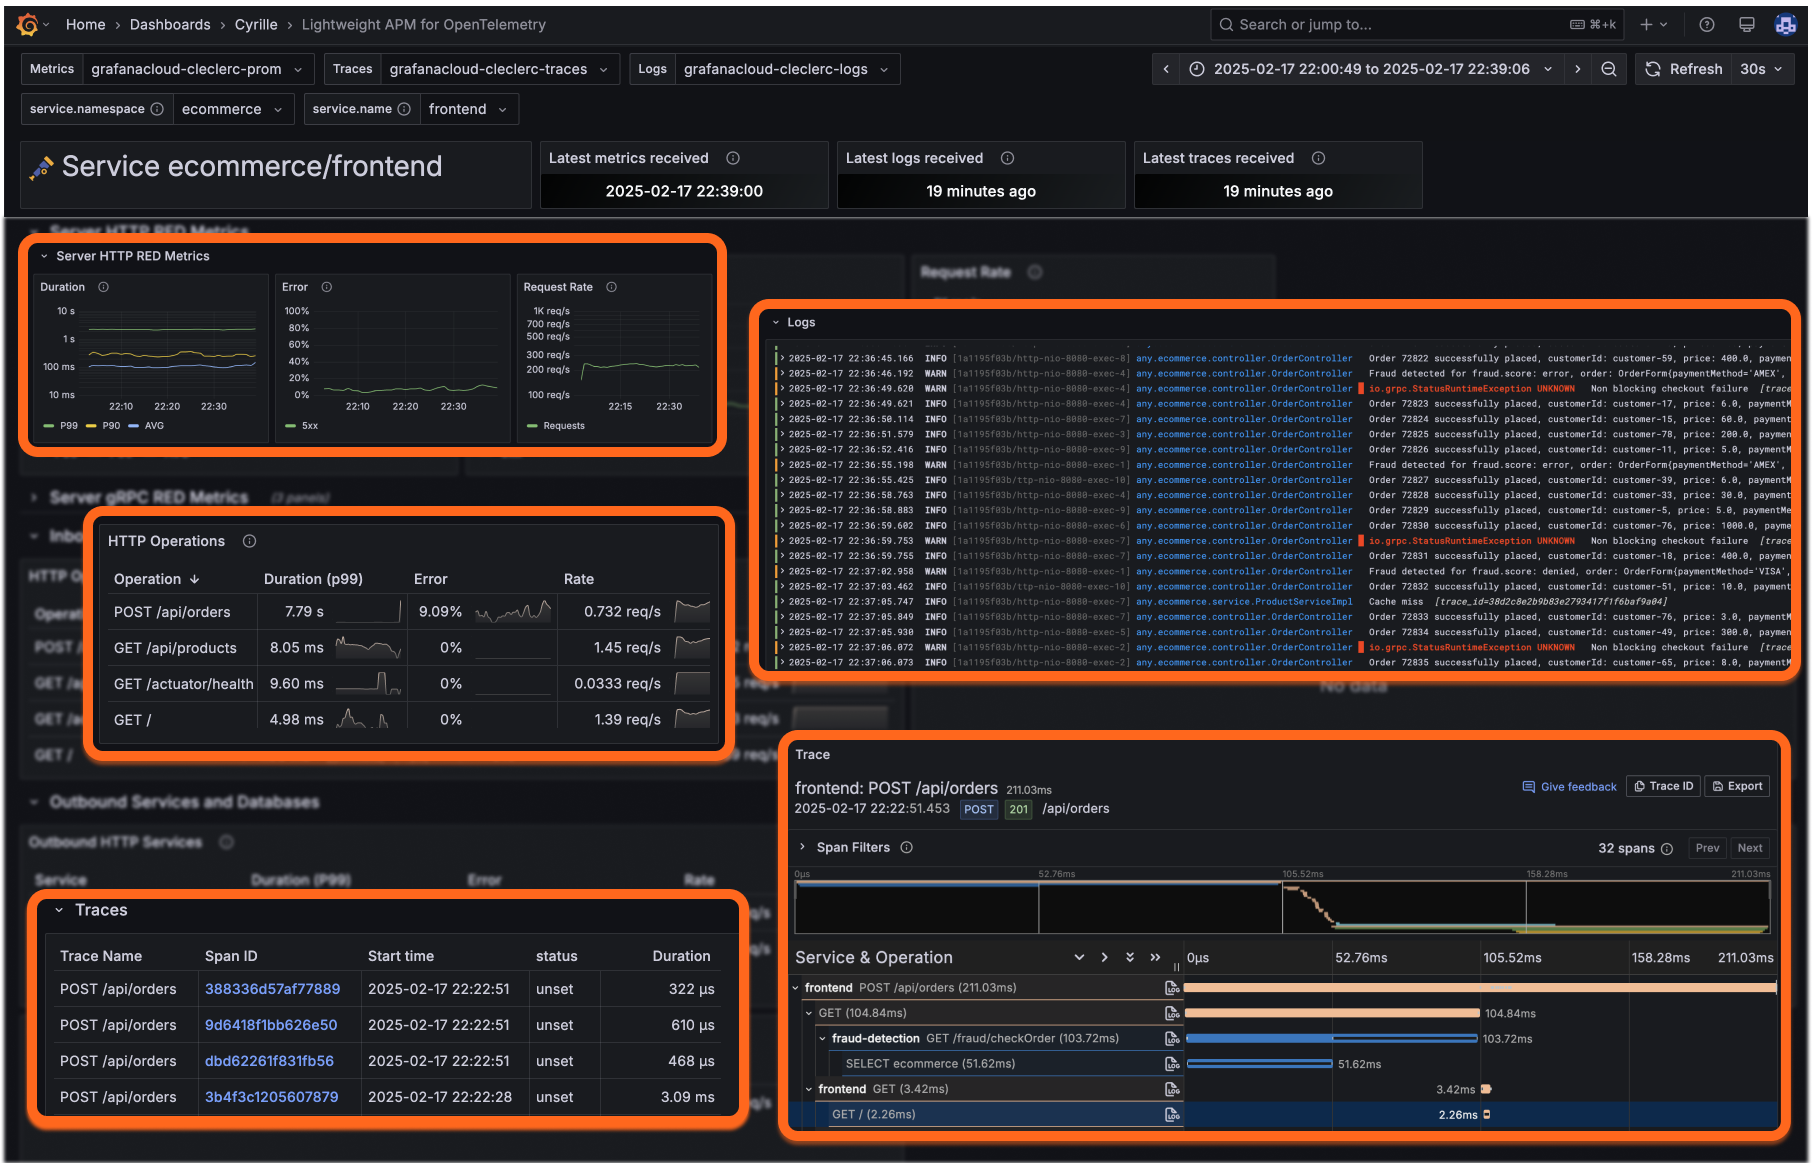
Task: Click the P90 legend color swatch
Action: (x=91, y=426)
